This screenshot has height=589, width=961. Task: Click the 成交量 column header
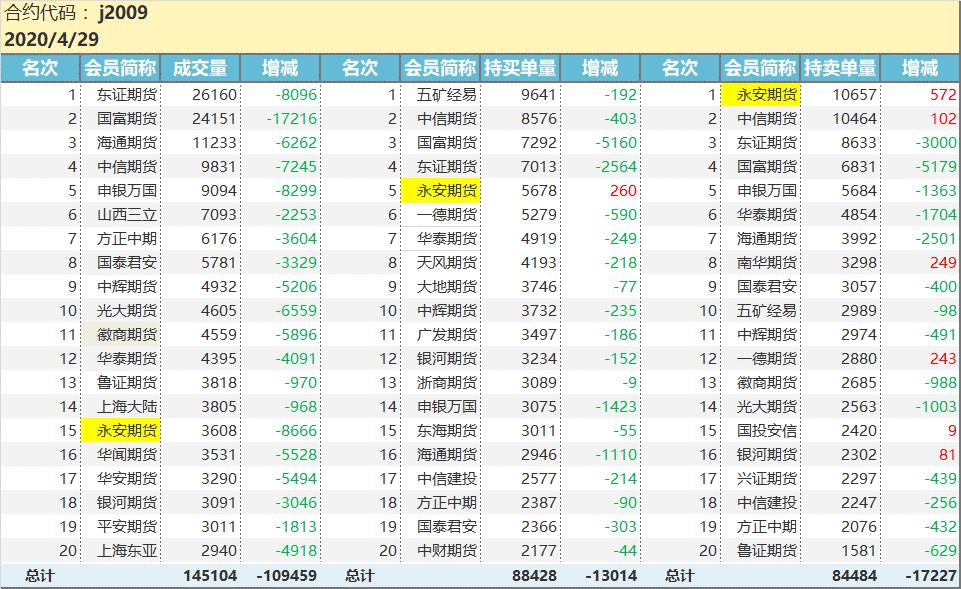pyautogui.click(x=200, y=68)
